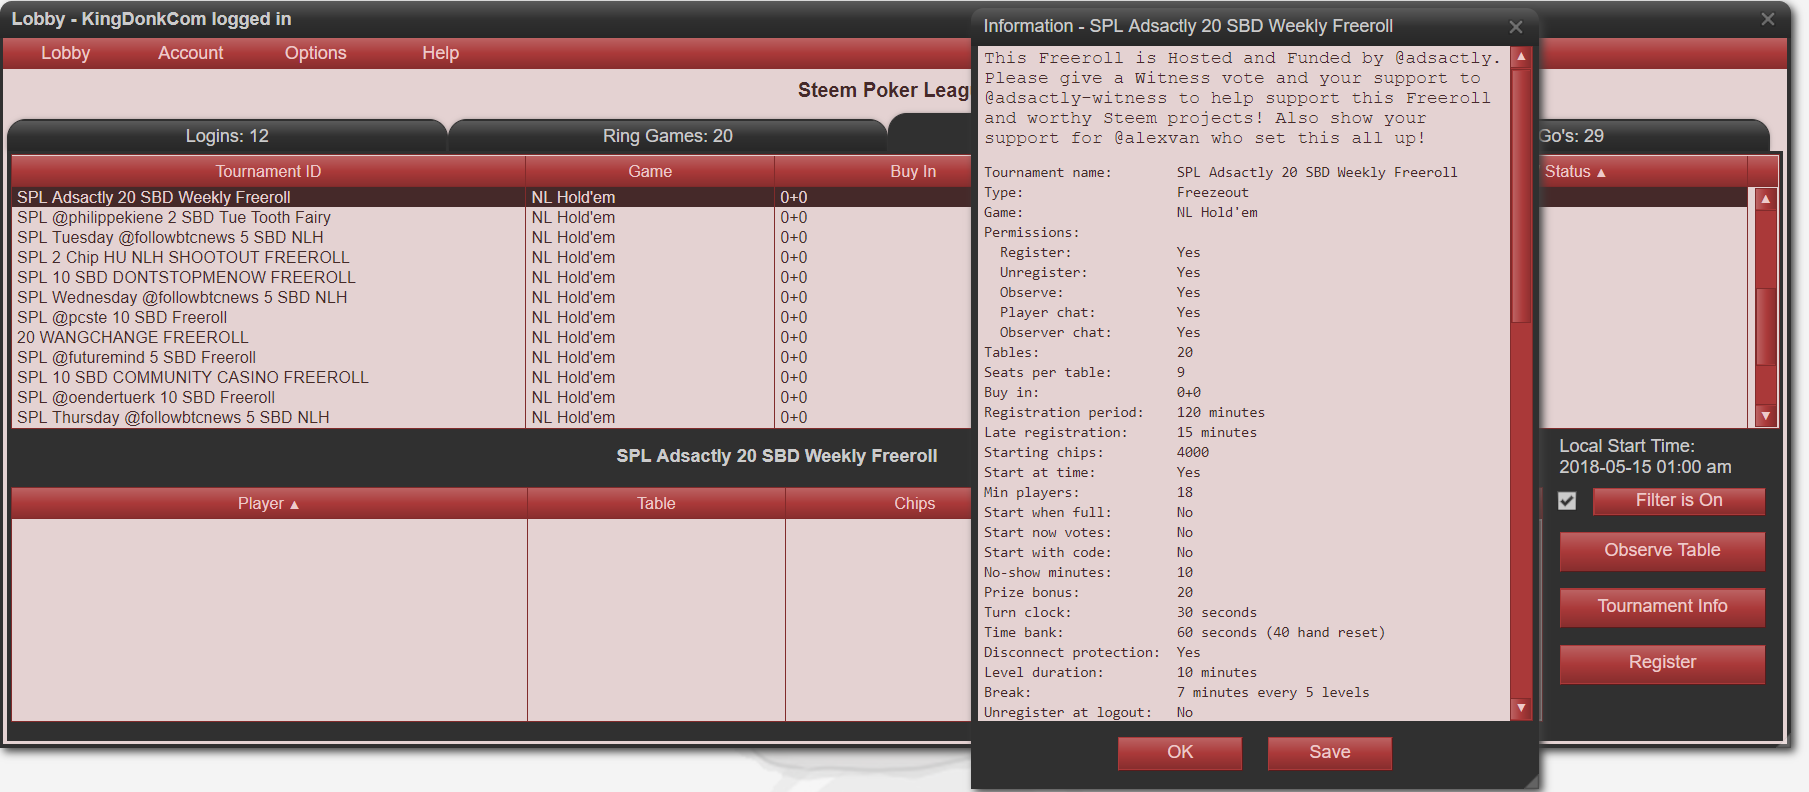Open the Options menu
This screenshot has width=1809, height=792.
315,53
